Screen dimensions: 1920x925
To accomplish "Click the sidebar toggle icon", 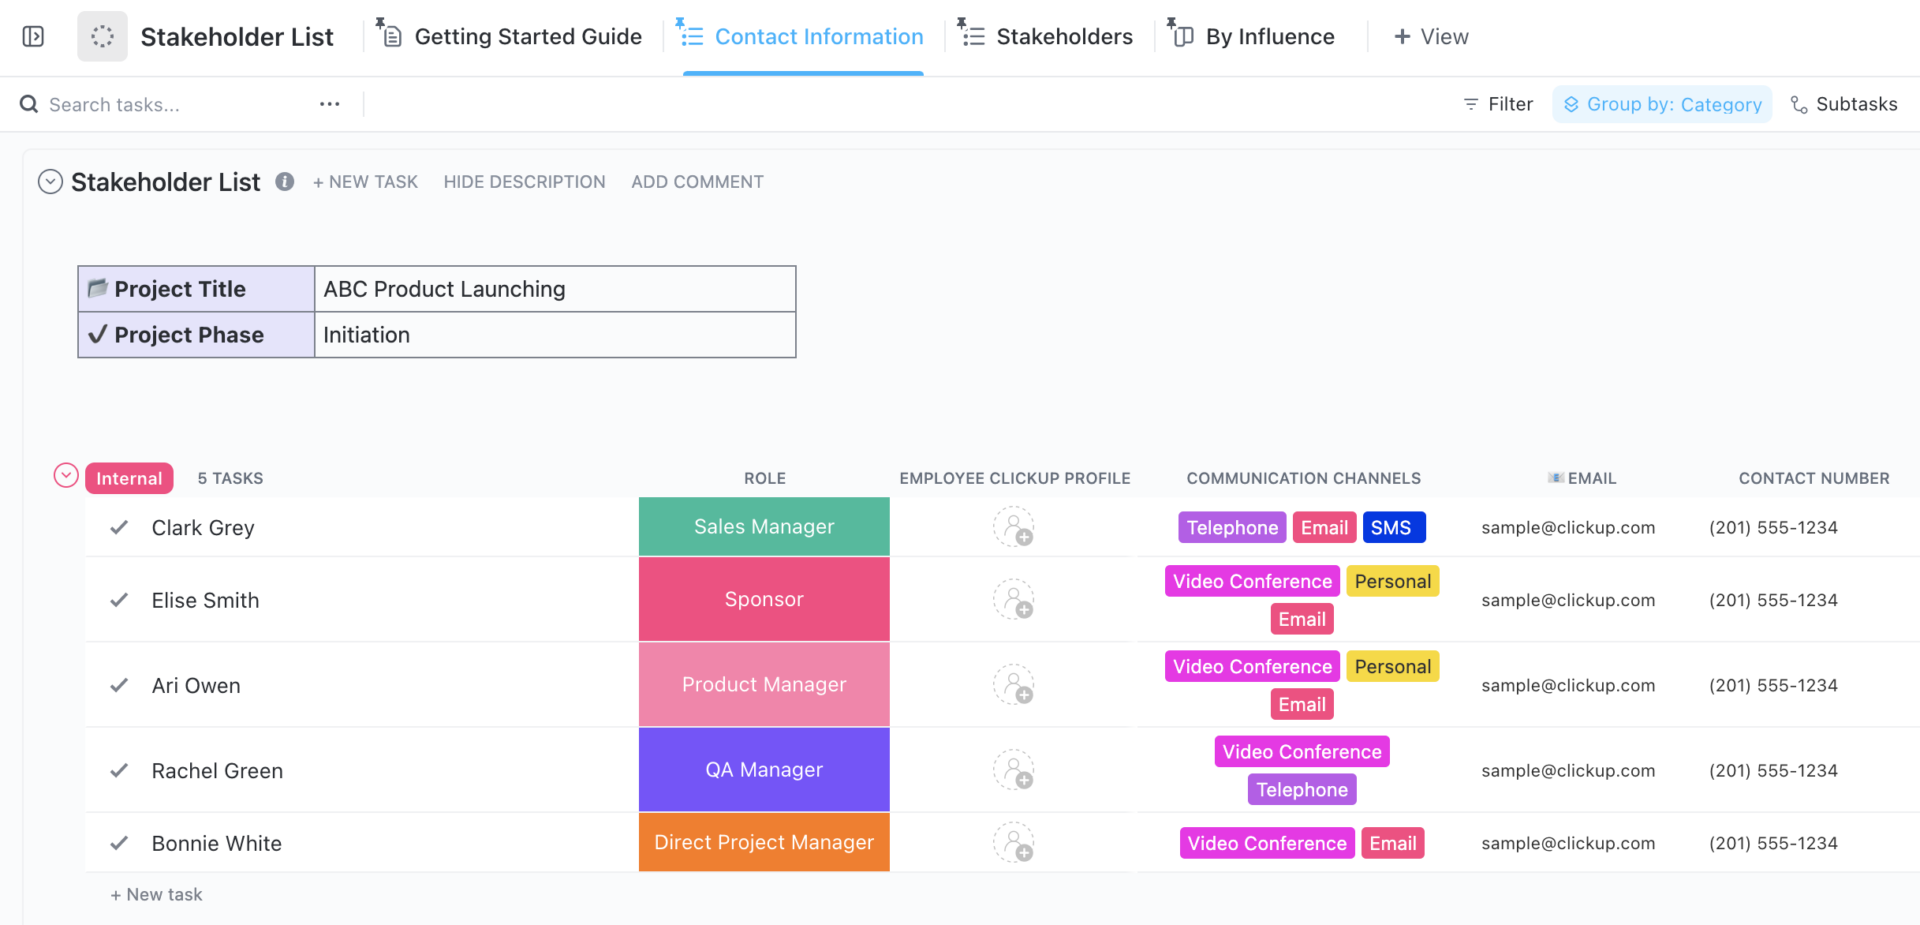I will point(33,37).
